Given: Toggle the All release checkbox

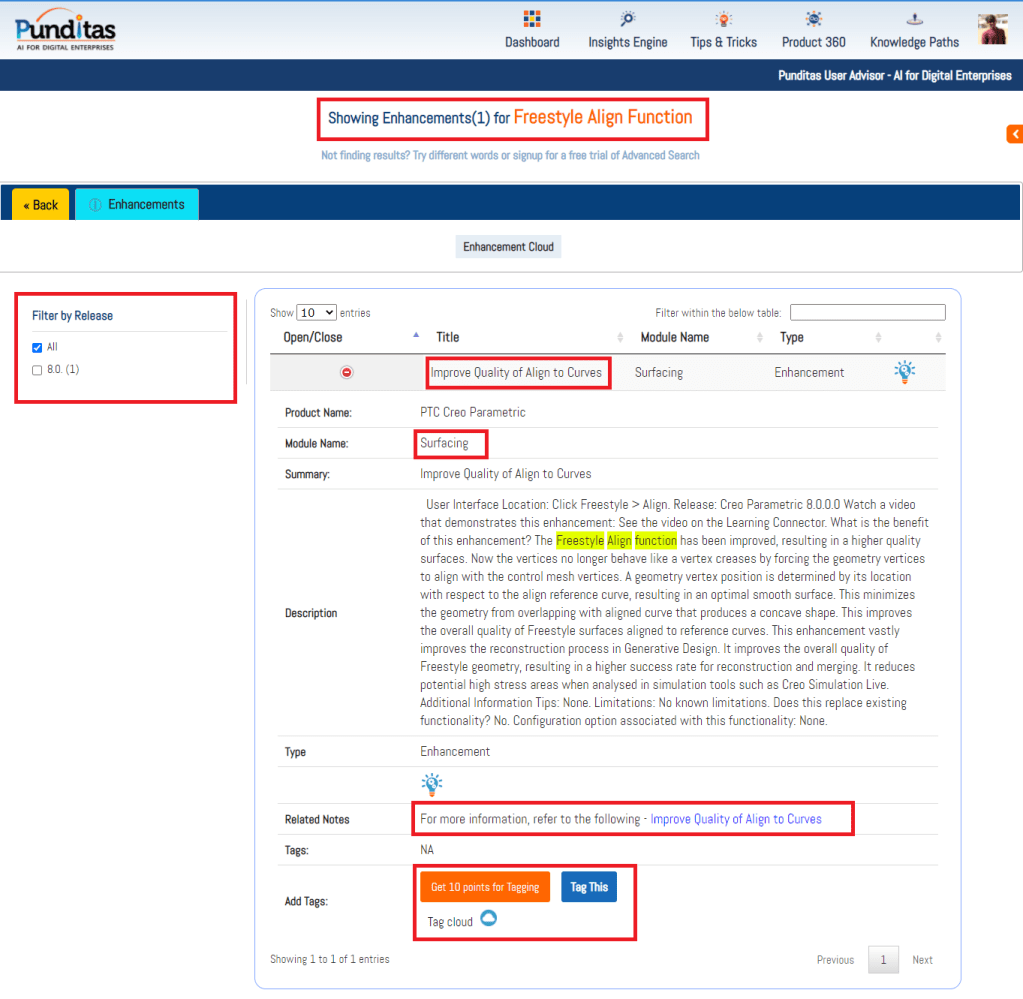Looking at the screenshot, I should 37,348.
